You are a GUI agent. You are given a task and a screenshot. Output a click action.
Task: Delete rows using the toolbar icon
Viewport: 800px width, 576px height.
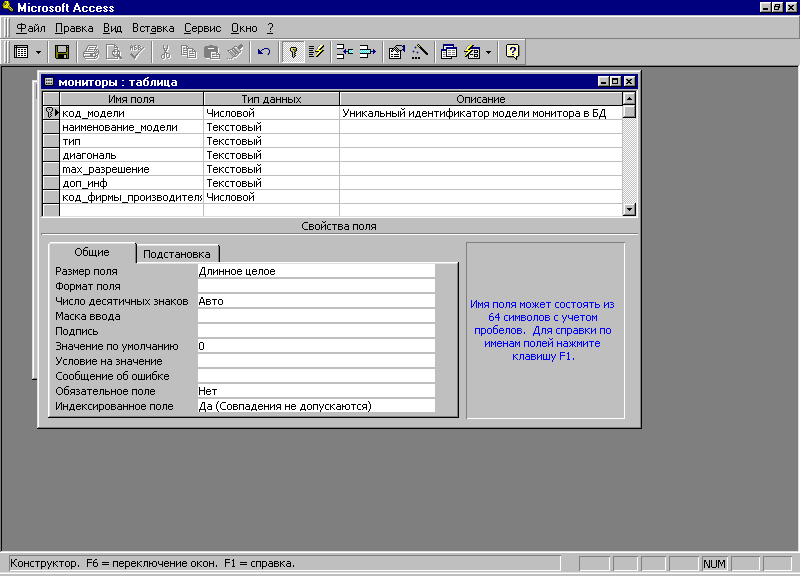pos(367,52)
